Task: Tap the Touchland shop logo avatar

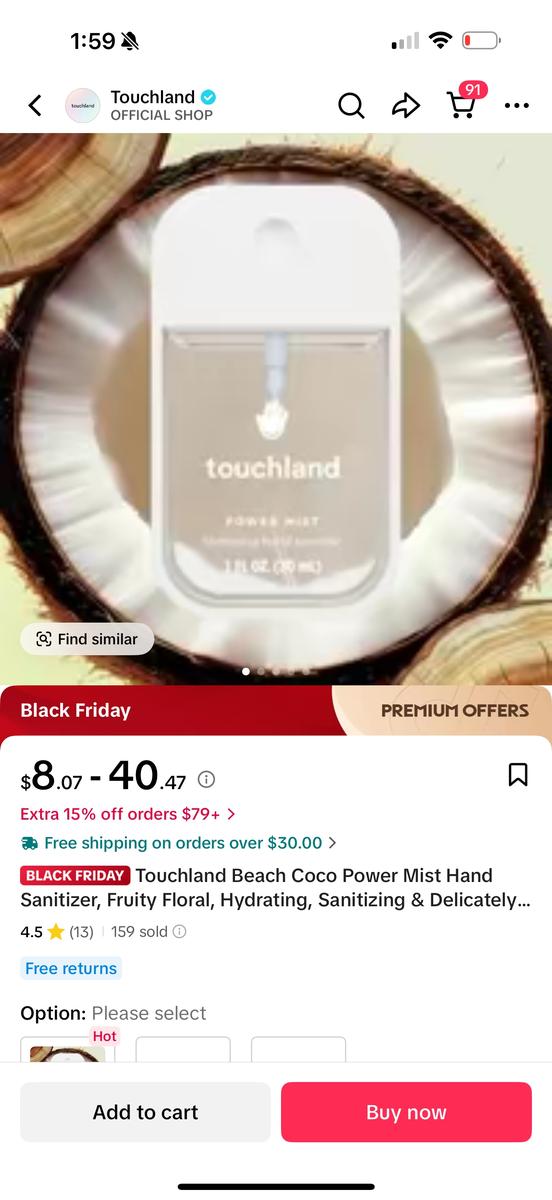Action: 83,105
